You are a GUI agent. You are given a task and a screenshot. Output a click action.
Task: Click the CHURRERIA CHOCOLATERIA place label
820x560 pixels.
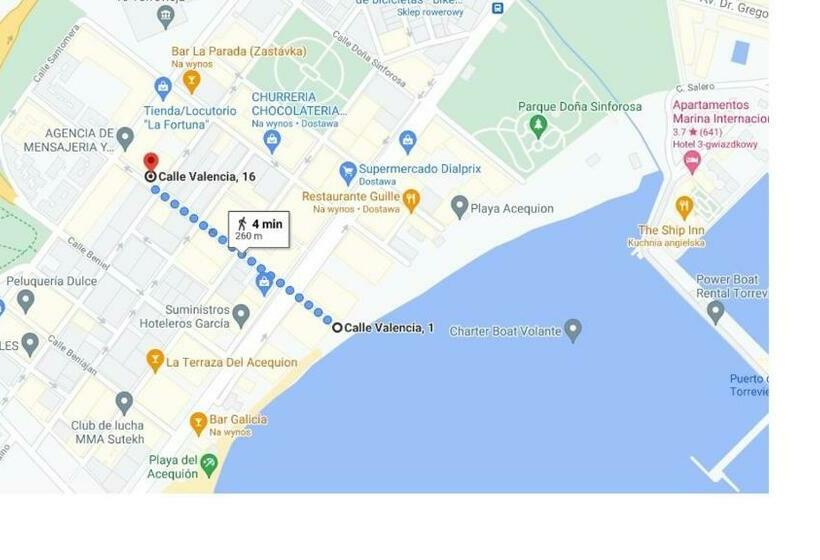click(298, 104)
